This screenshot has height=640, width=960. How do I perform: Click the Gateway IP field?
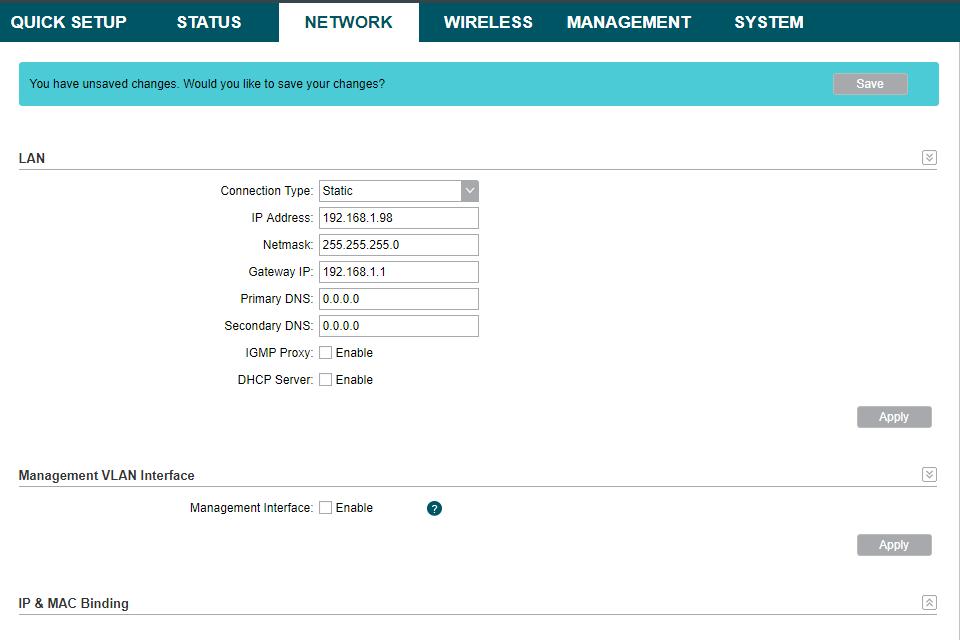(x=399, y=272)
